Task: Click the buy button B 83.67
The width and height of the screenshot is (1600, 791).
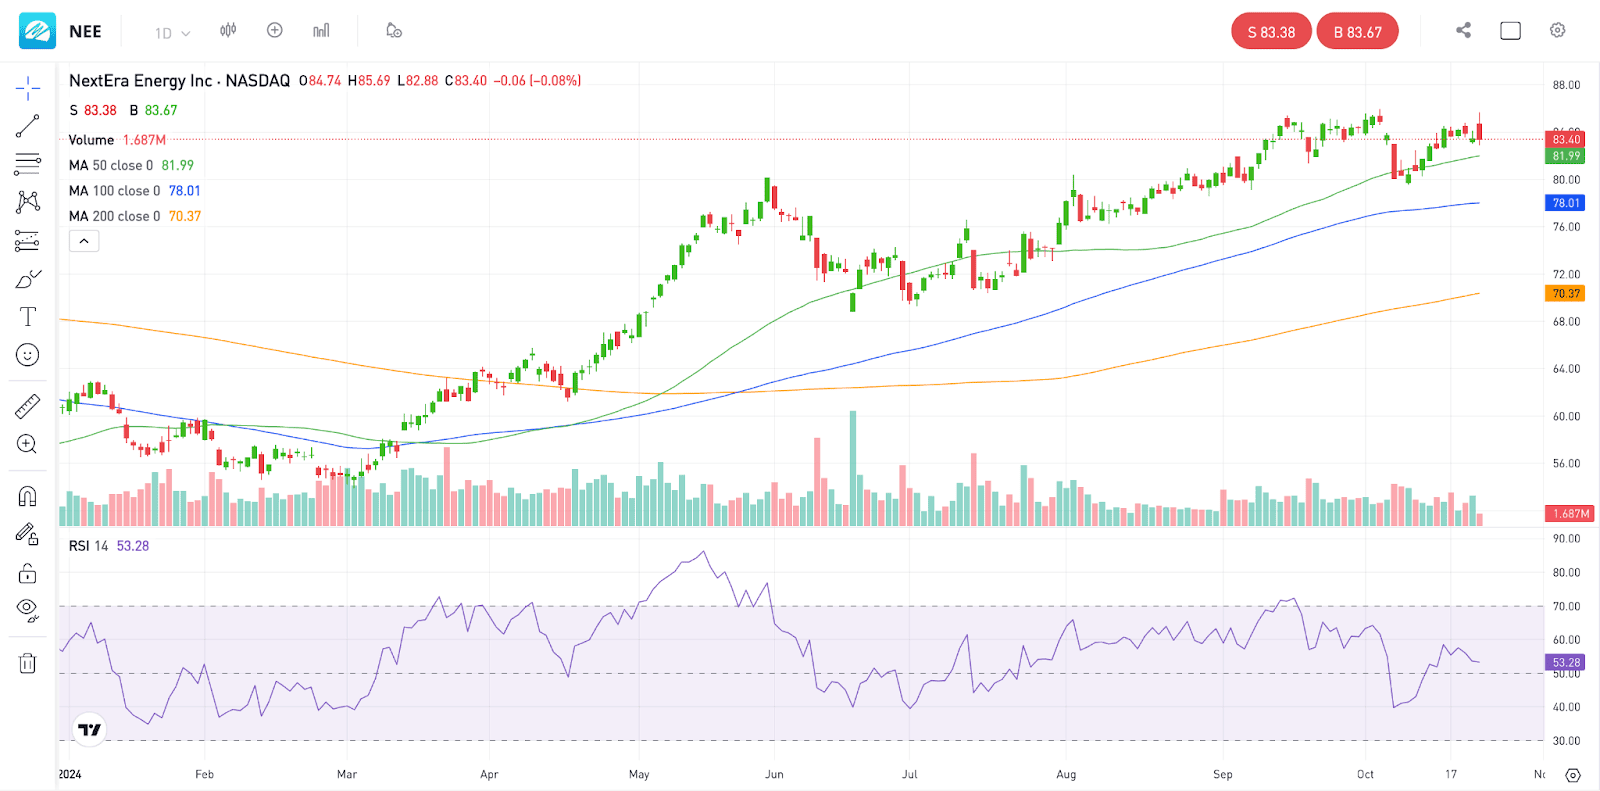Action: 1357,32
